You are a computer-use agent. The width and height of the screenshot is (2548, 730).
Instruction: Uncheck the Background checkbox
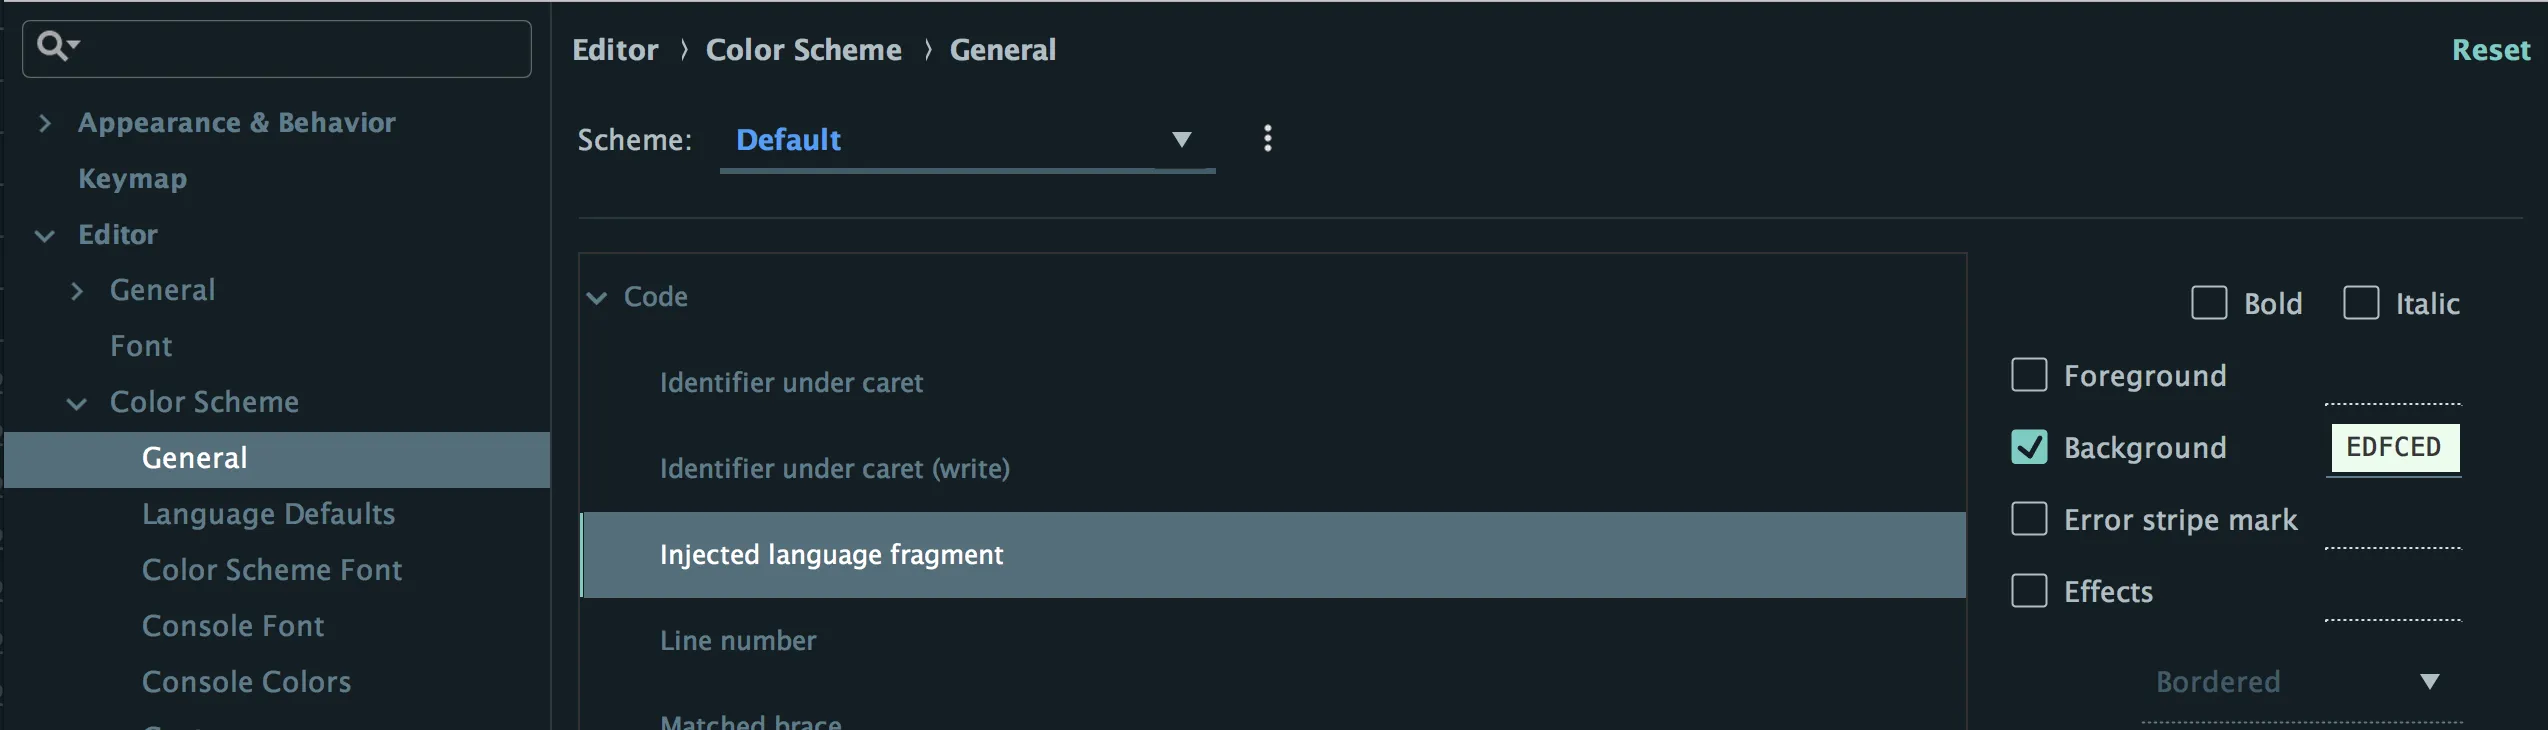(x=2028, y=447)
